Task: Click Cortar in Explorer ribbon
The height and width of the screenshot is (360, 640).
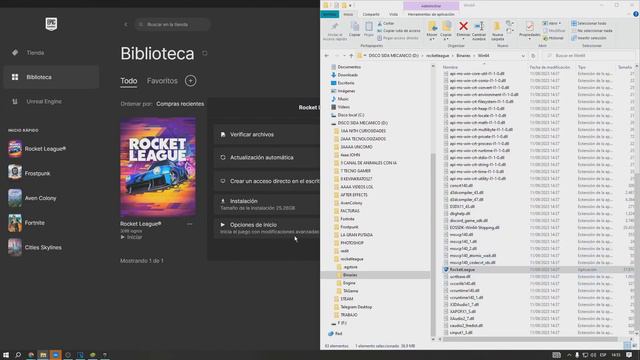Action: (386, 24)
